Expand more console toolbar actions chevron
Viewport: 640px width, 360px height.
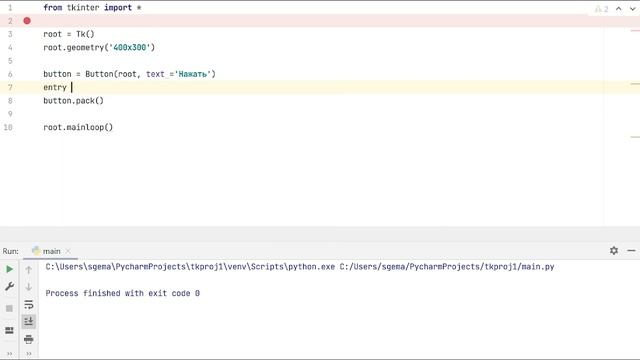click(29, 353)
